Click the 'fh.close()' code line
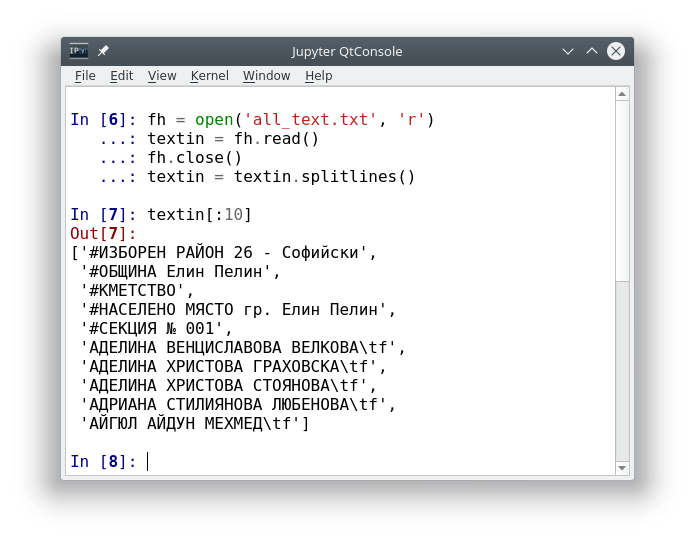The height and width of the screenshot is (541, 695). 194,158
